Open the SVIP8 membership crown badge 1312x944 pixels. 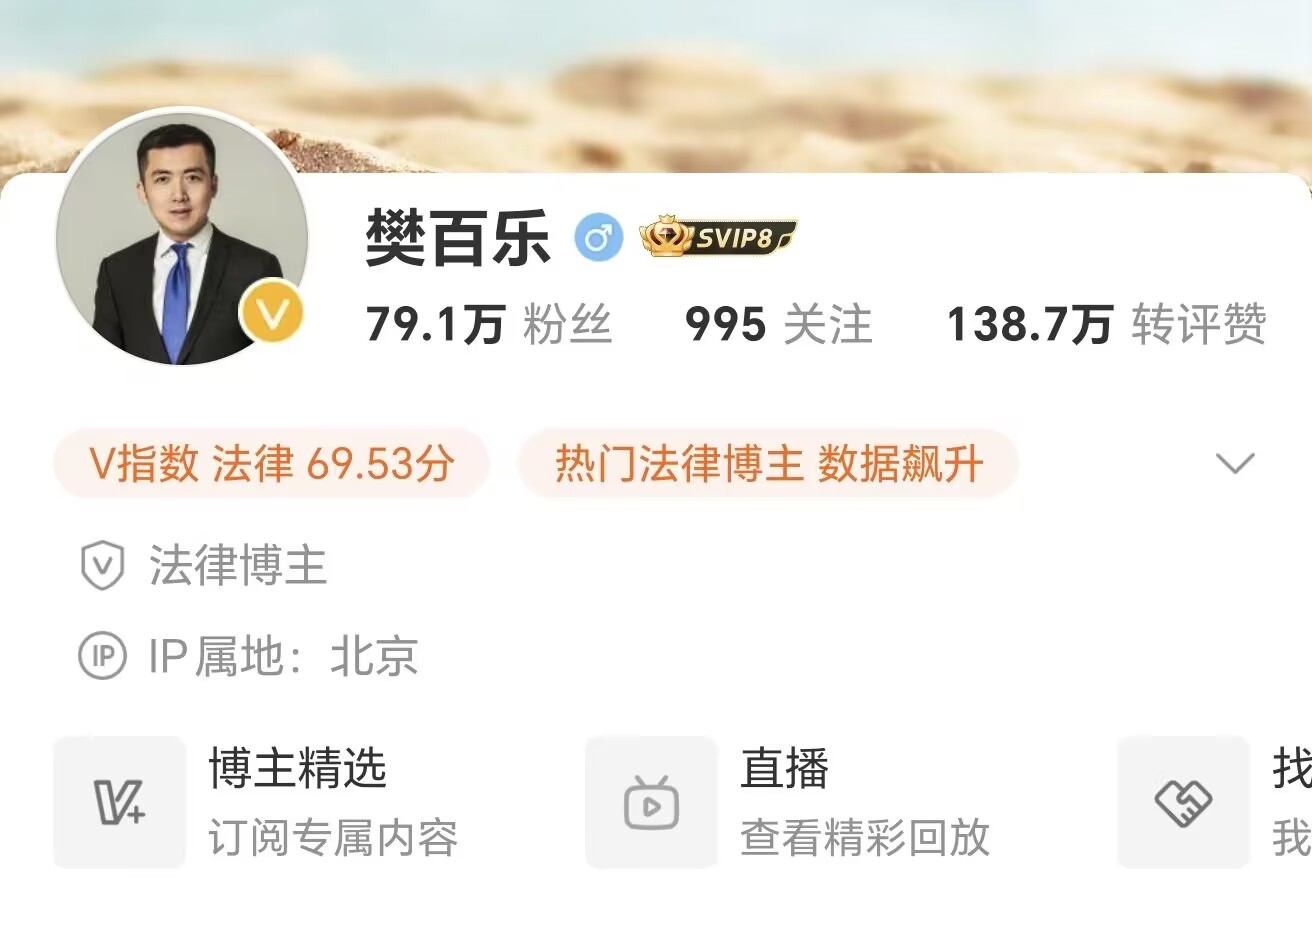[718, 238]
